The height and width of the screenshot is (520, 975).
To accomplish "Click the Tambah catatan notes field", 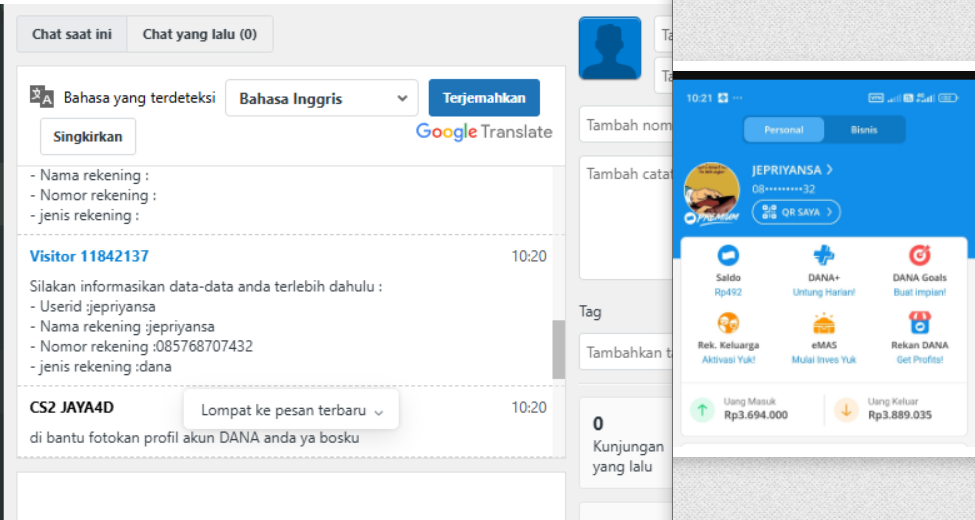I will tap(626, 218).
